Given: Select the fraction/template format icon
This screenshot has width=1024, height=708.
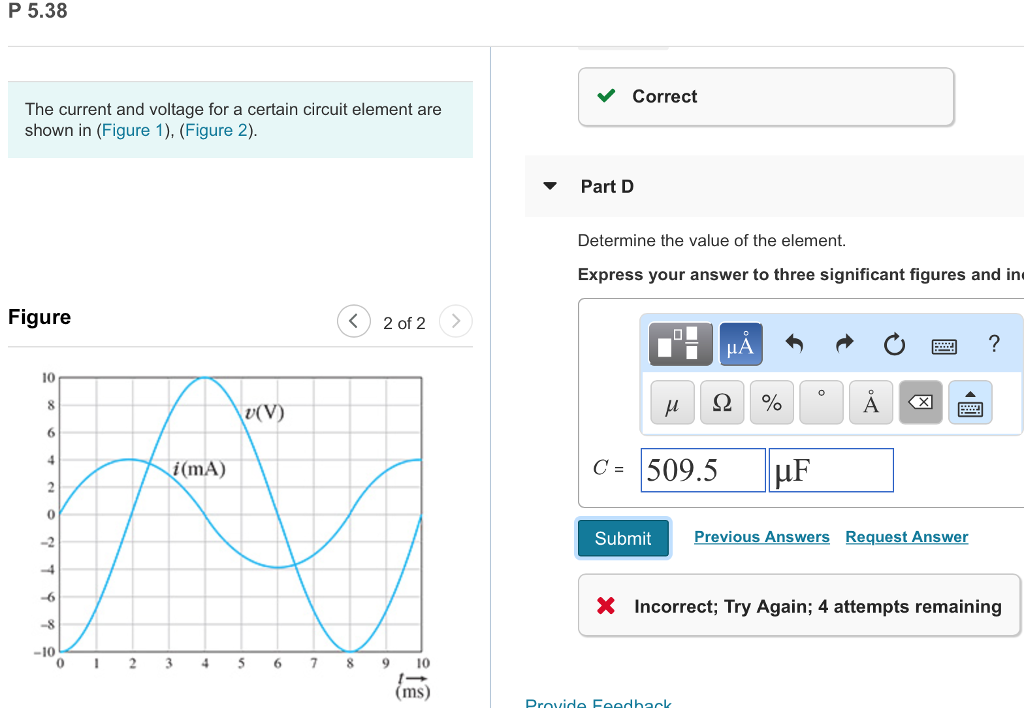Looking at the screenshot, I should (x=680, y=344).
